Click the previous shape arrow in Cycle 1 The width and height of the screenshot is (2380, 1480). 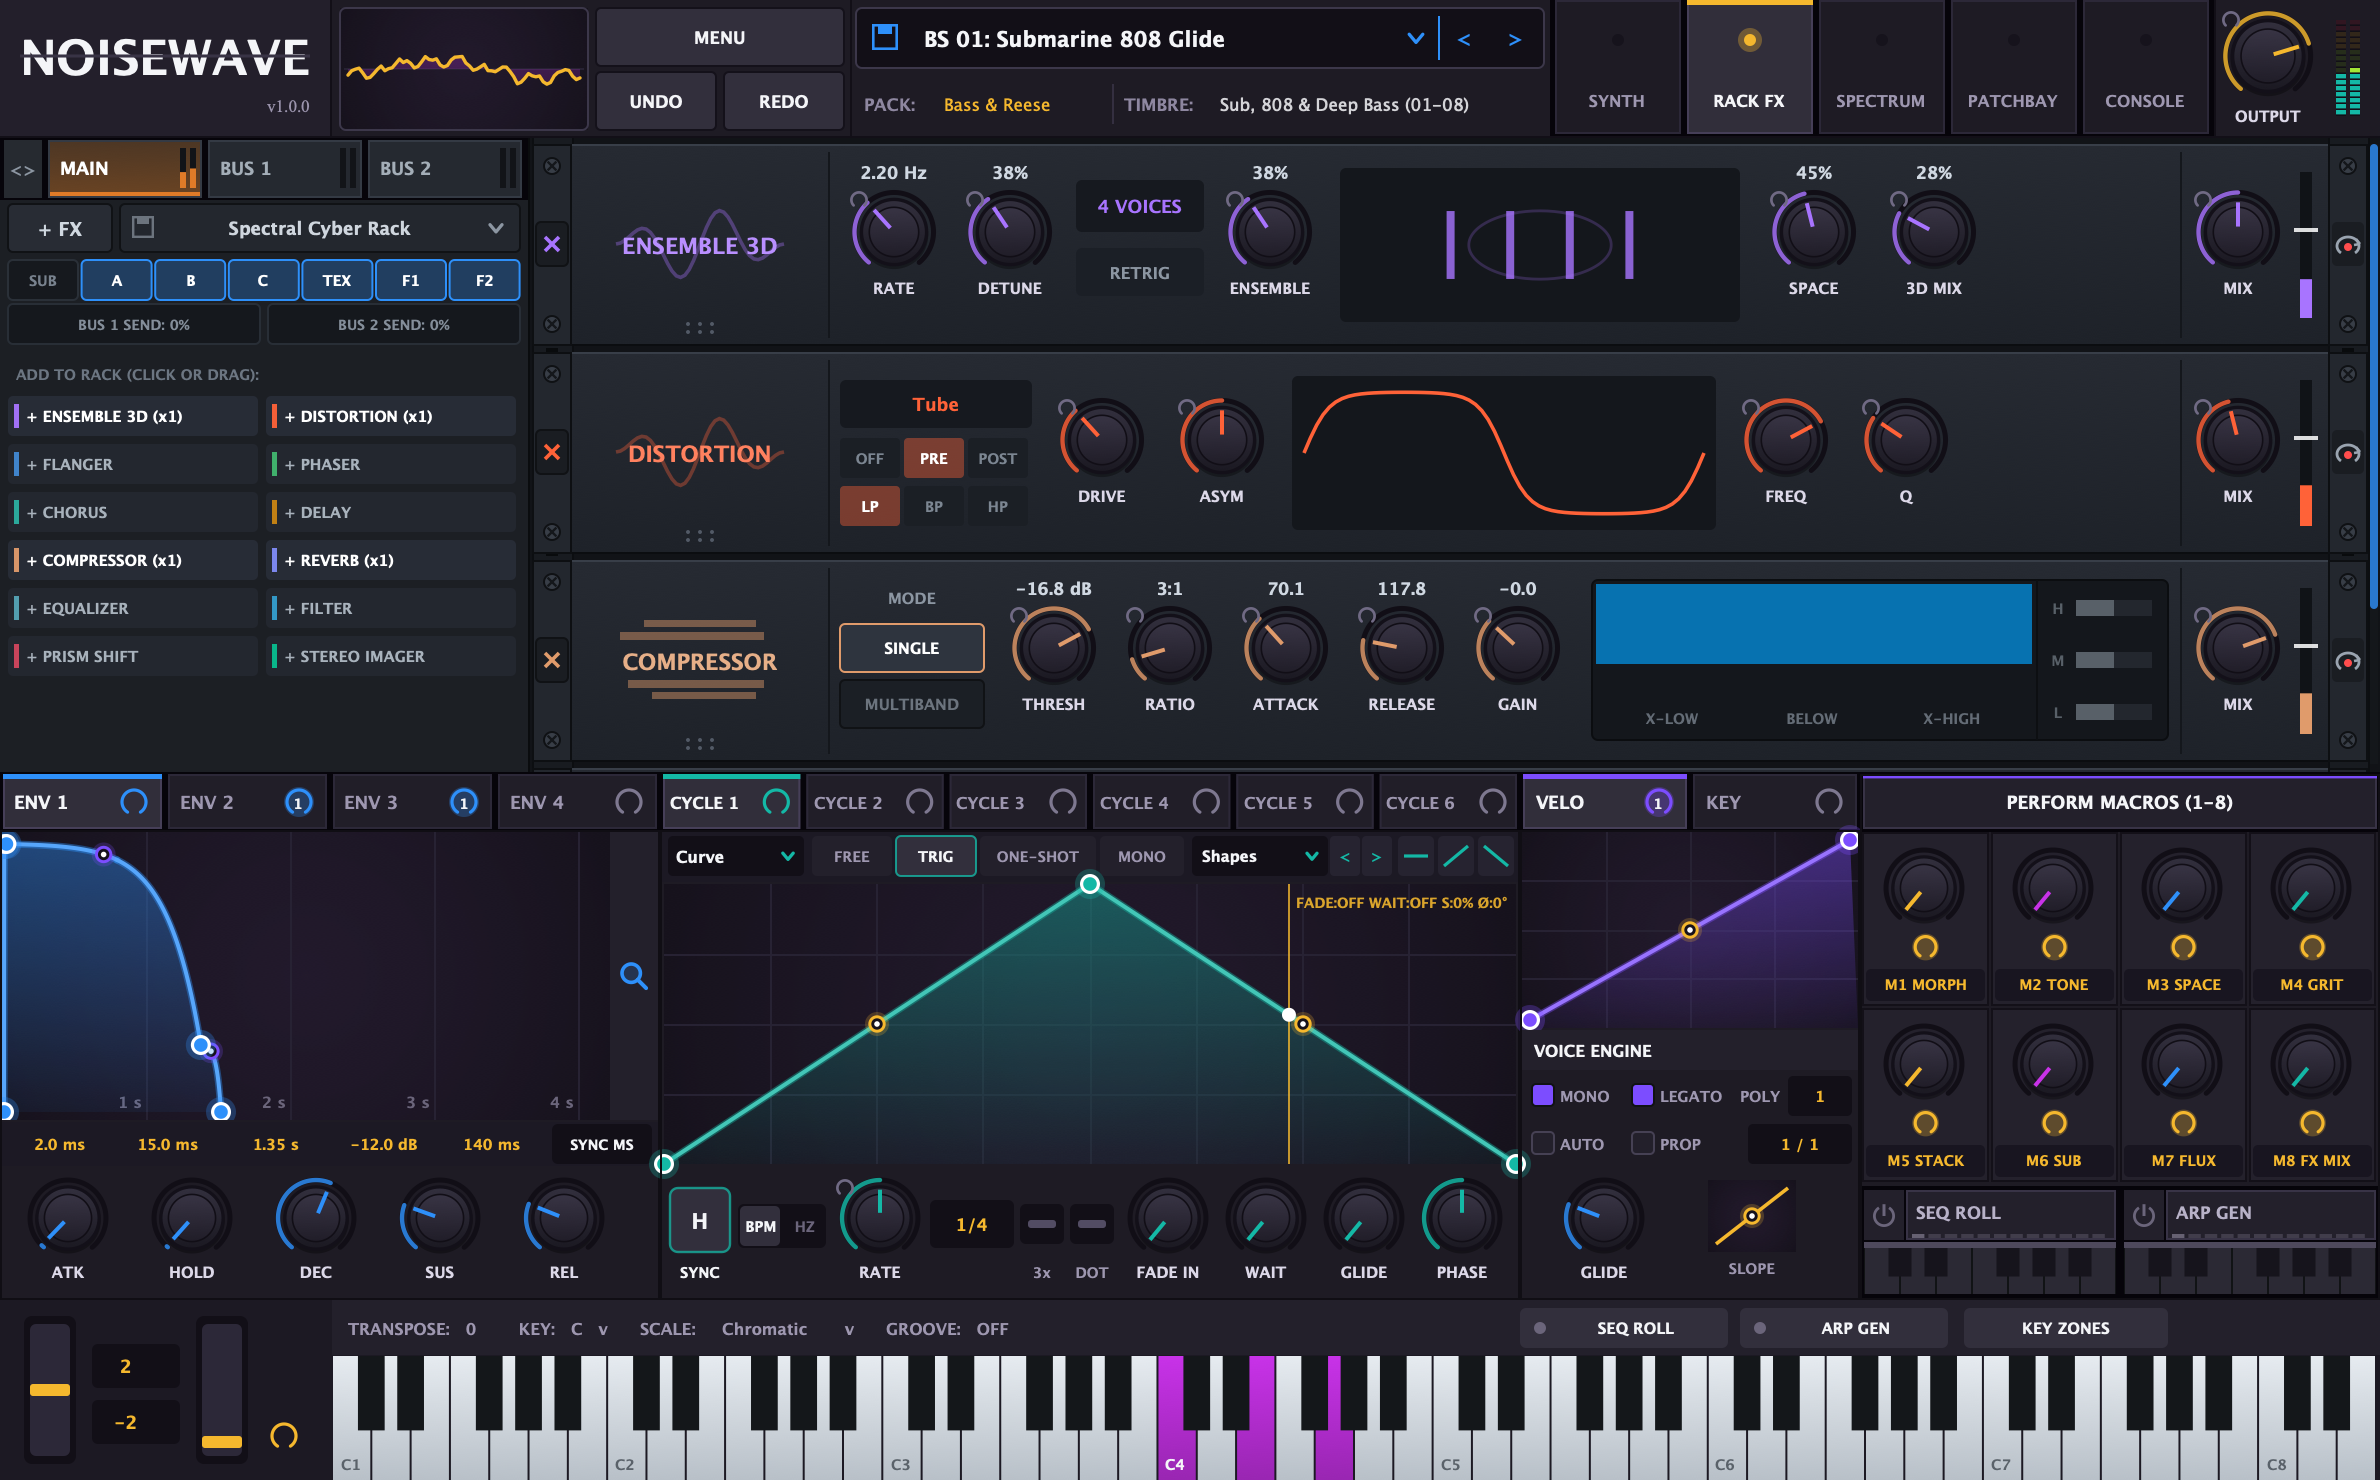tap(1345, 856)
